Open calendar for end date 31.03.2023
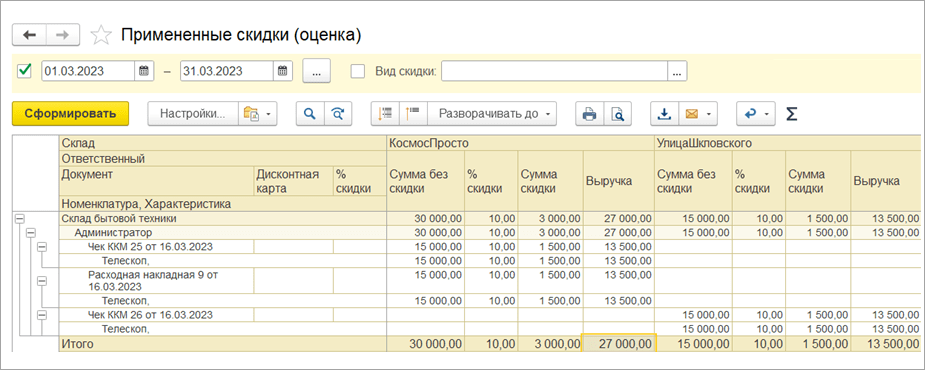This screenshot has width=925, height=370. pyautogui.click(x=283, y=71)
